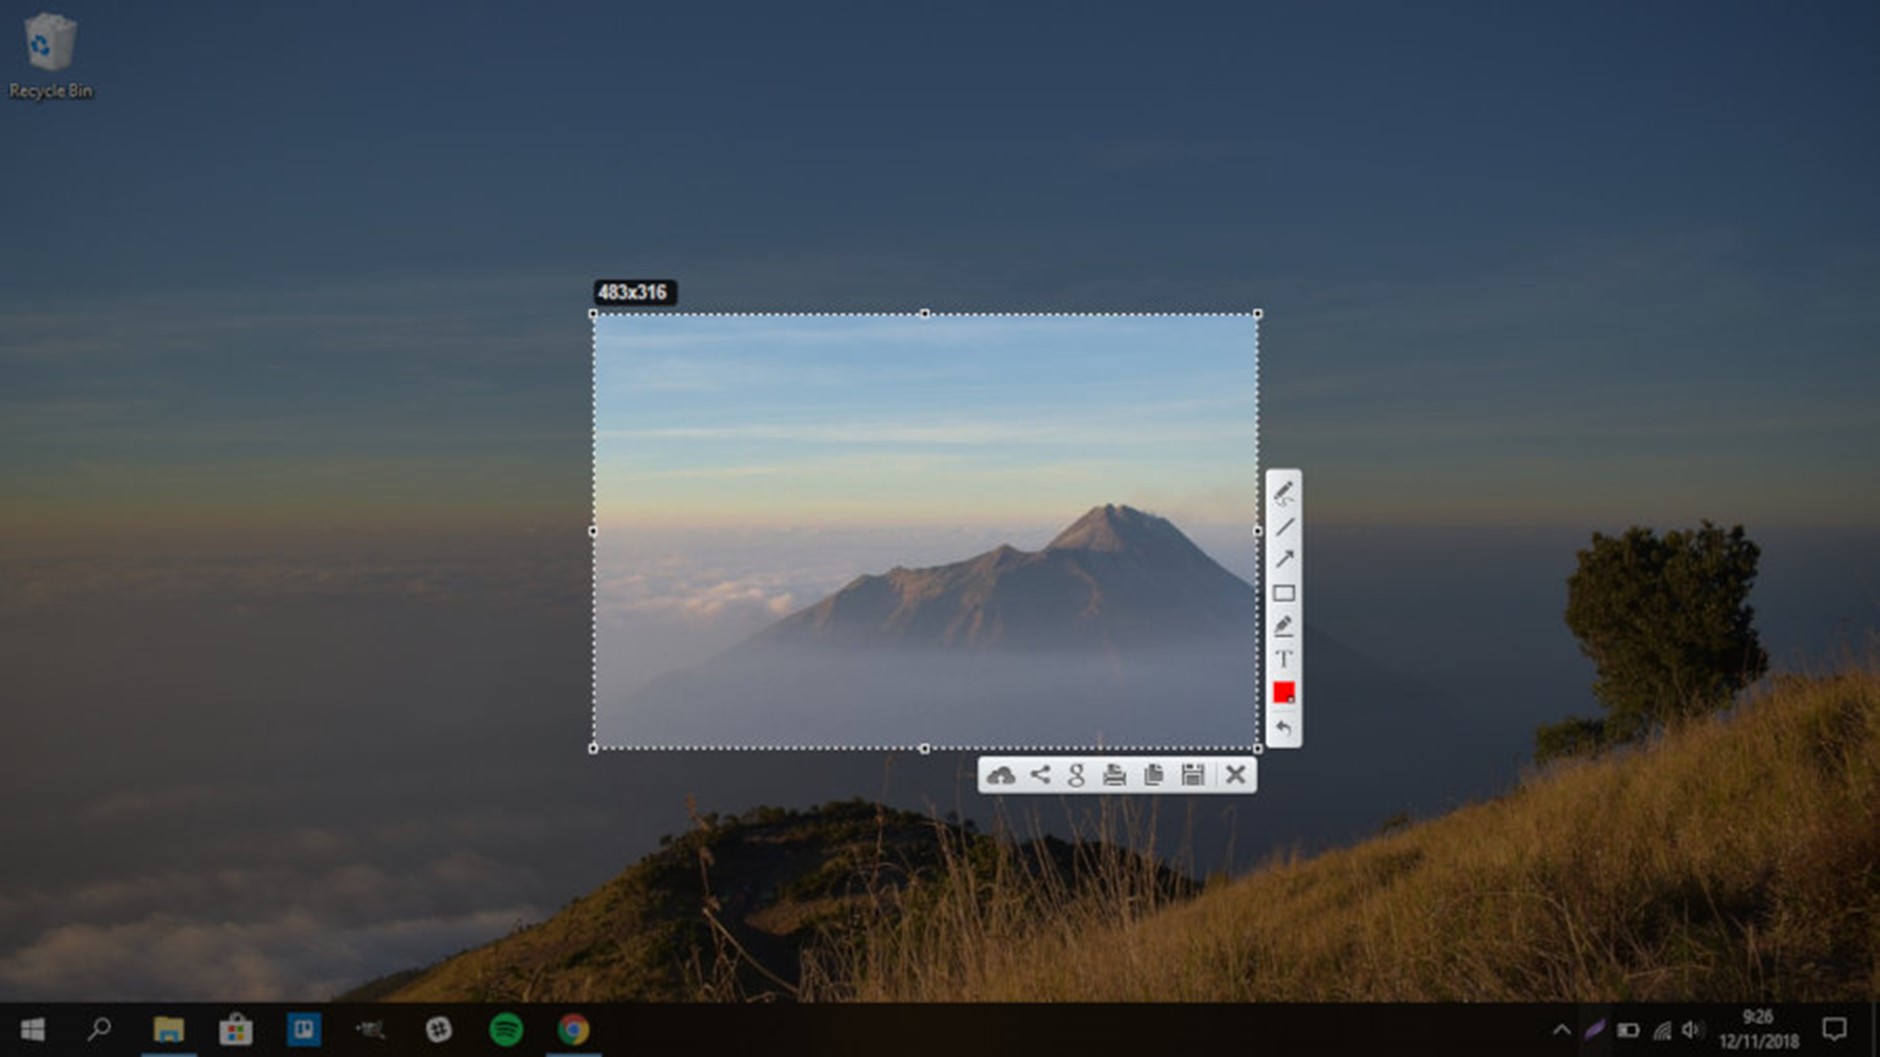Open the volume control tray icon
1880x1057 pixels.
[x=1692, y=1029]
